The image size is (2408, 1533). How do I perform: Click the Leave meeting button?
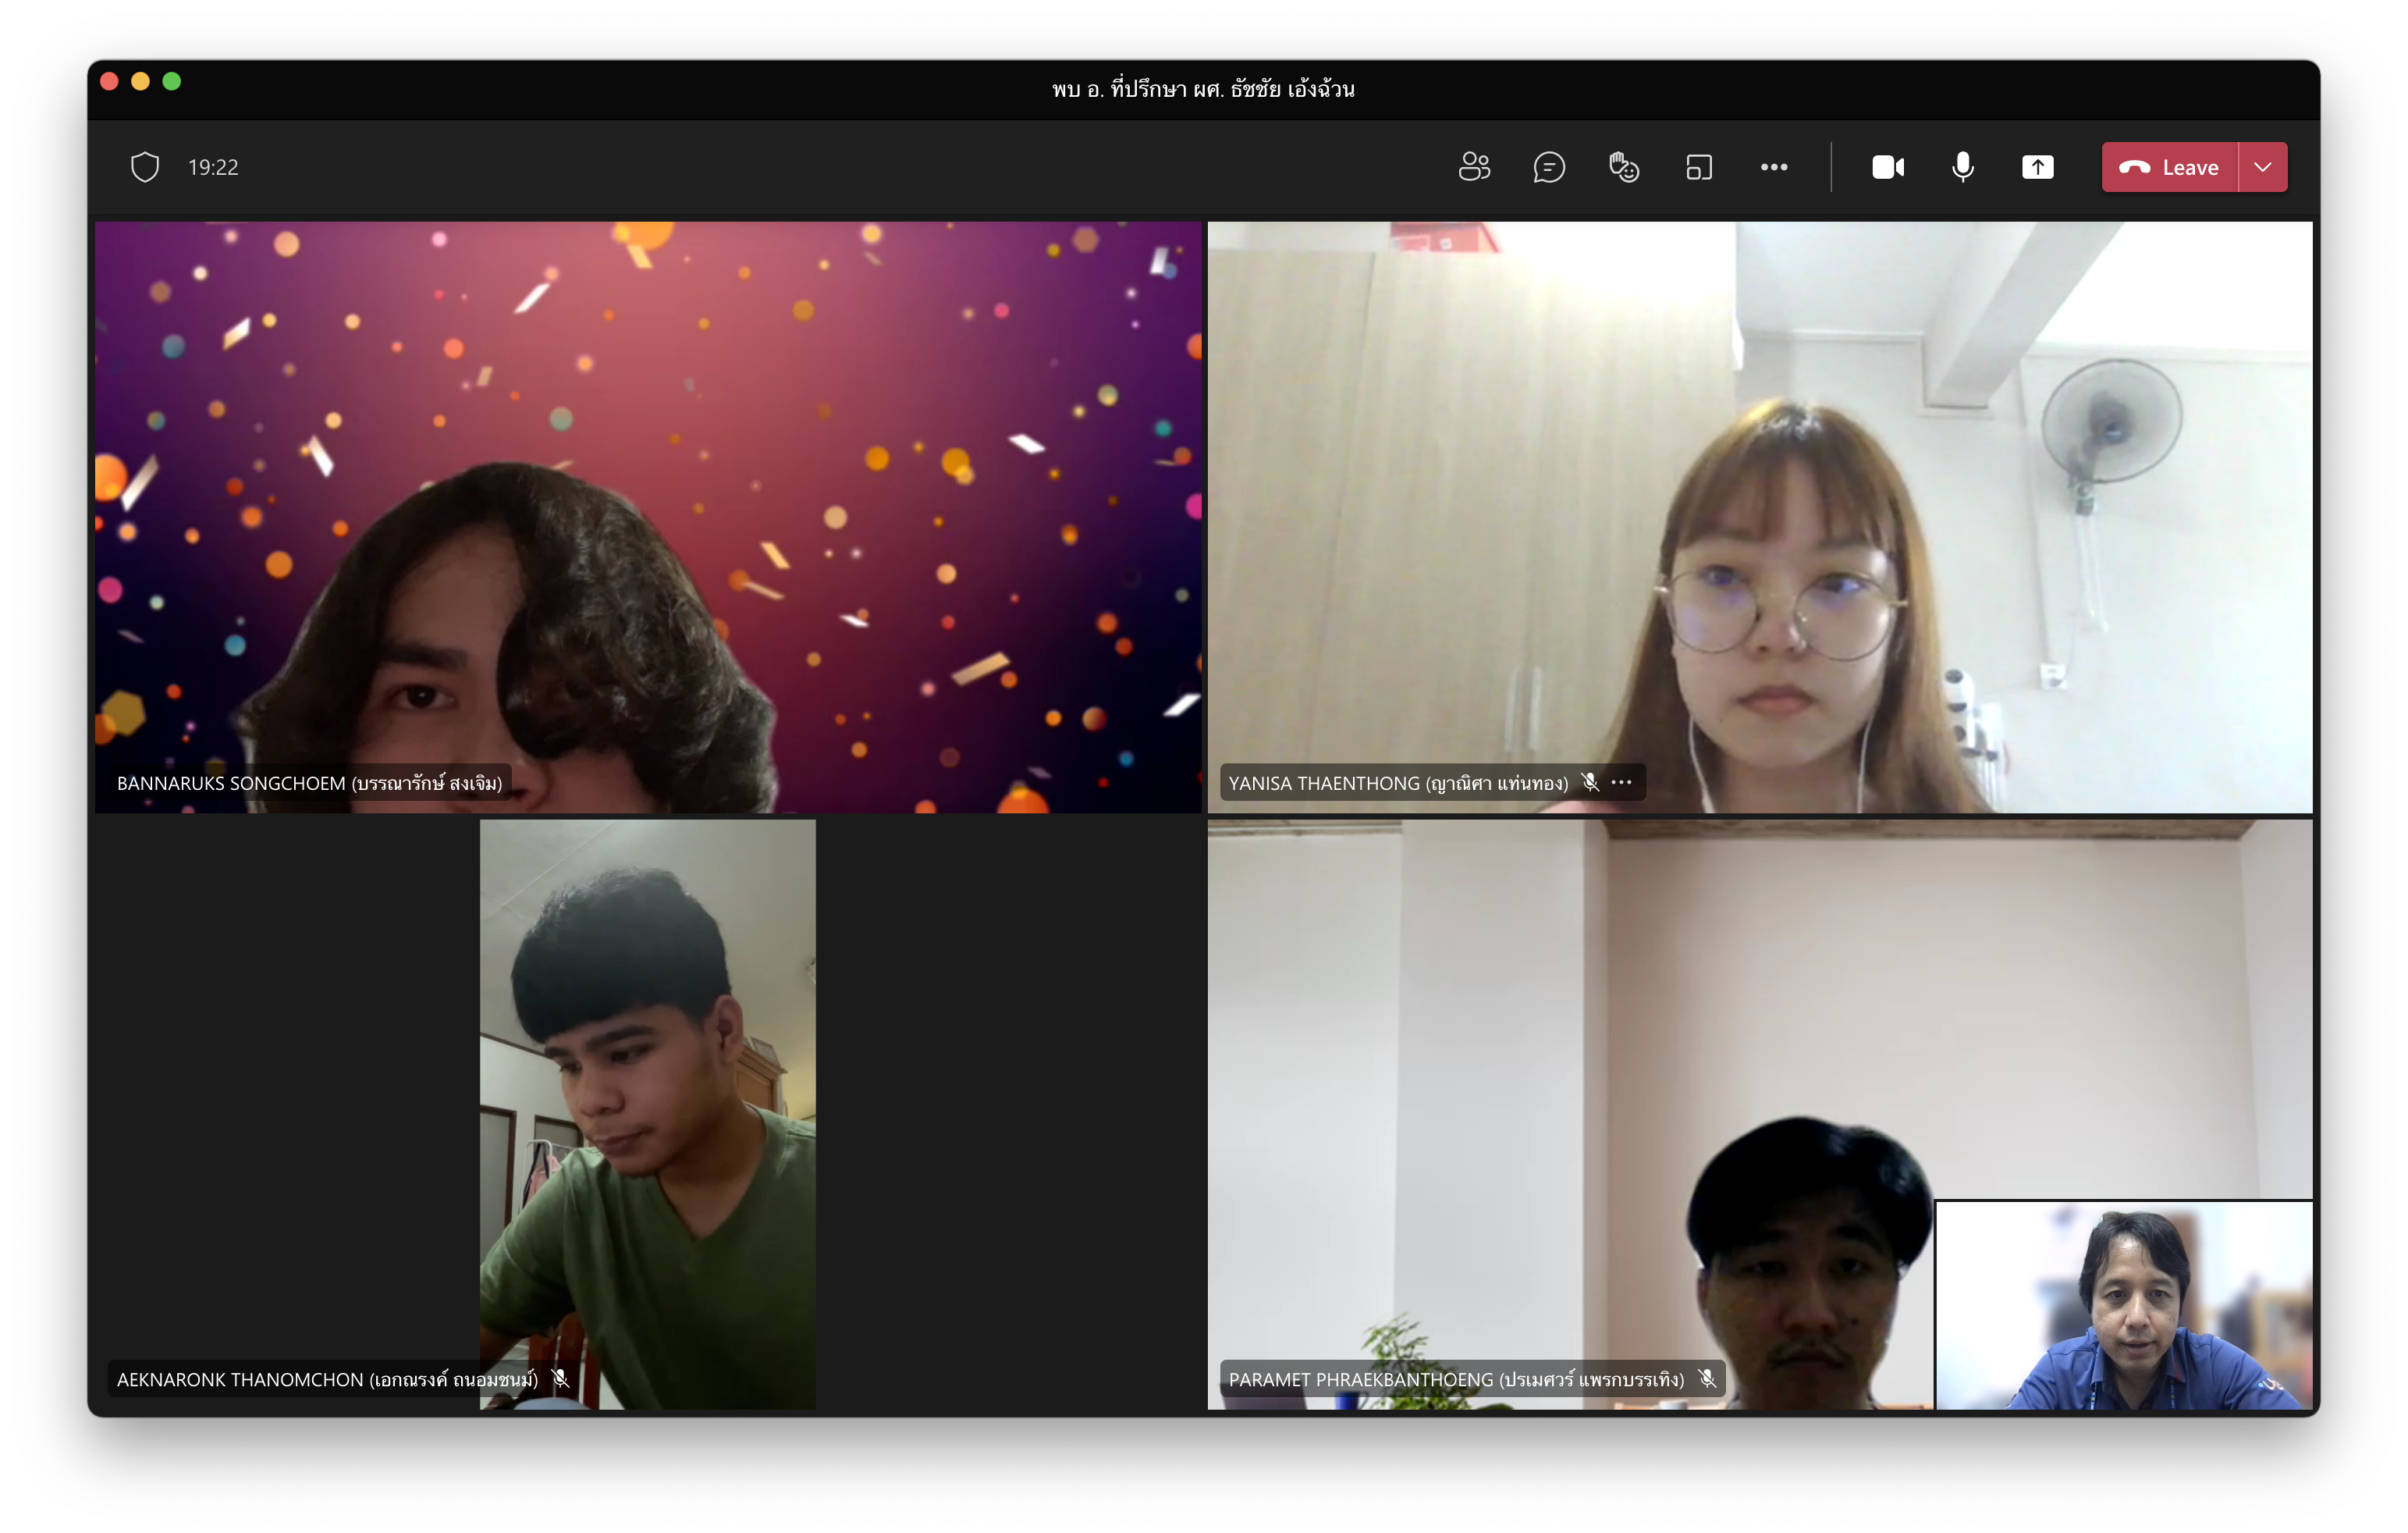coord(2170,167)
